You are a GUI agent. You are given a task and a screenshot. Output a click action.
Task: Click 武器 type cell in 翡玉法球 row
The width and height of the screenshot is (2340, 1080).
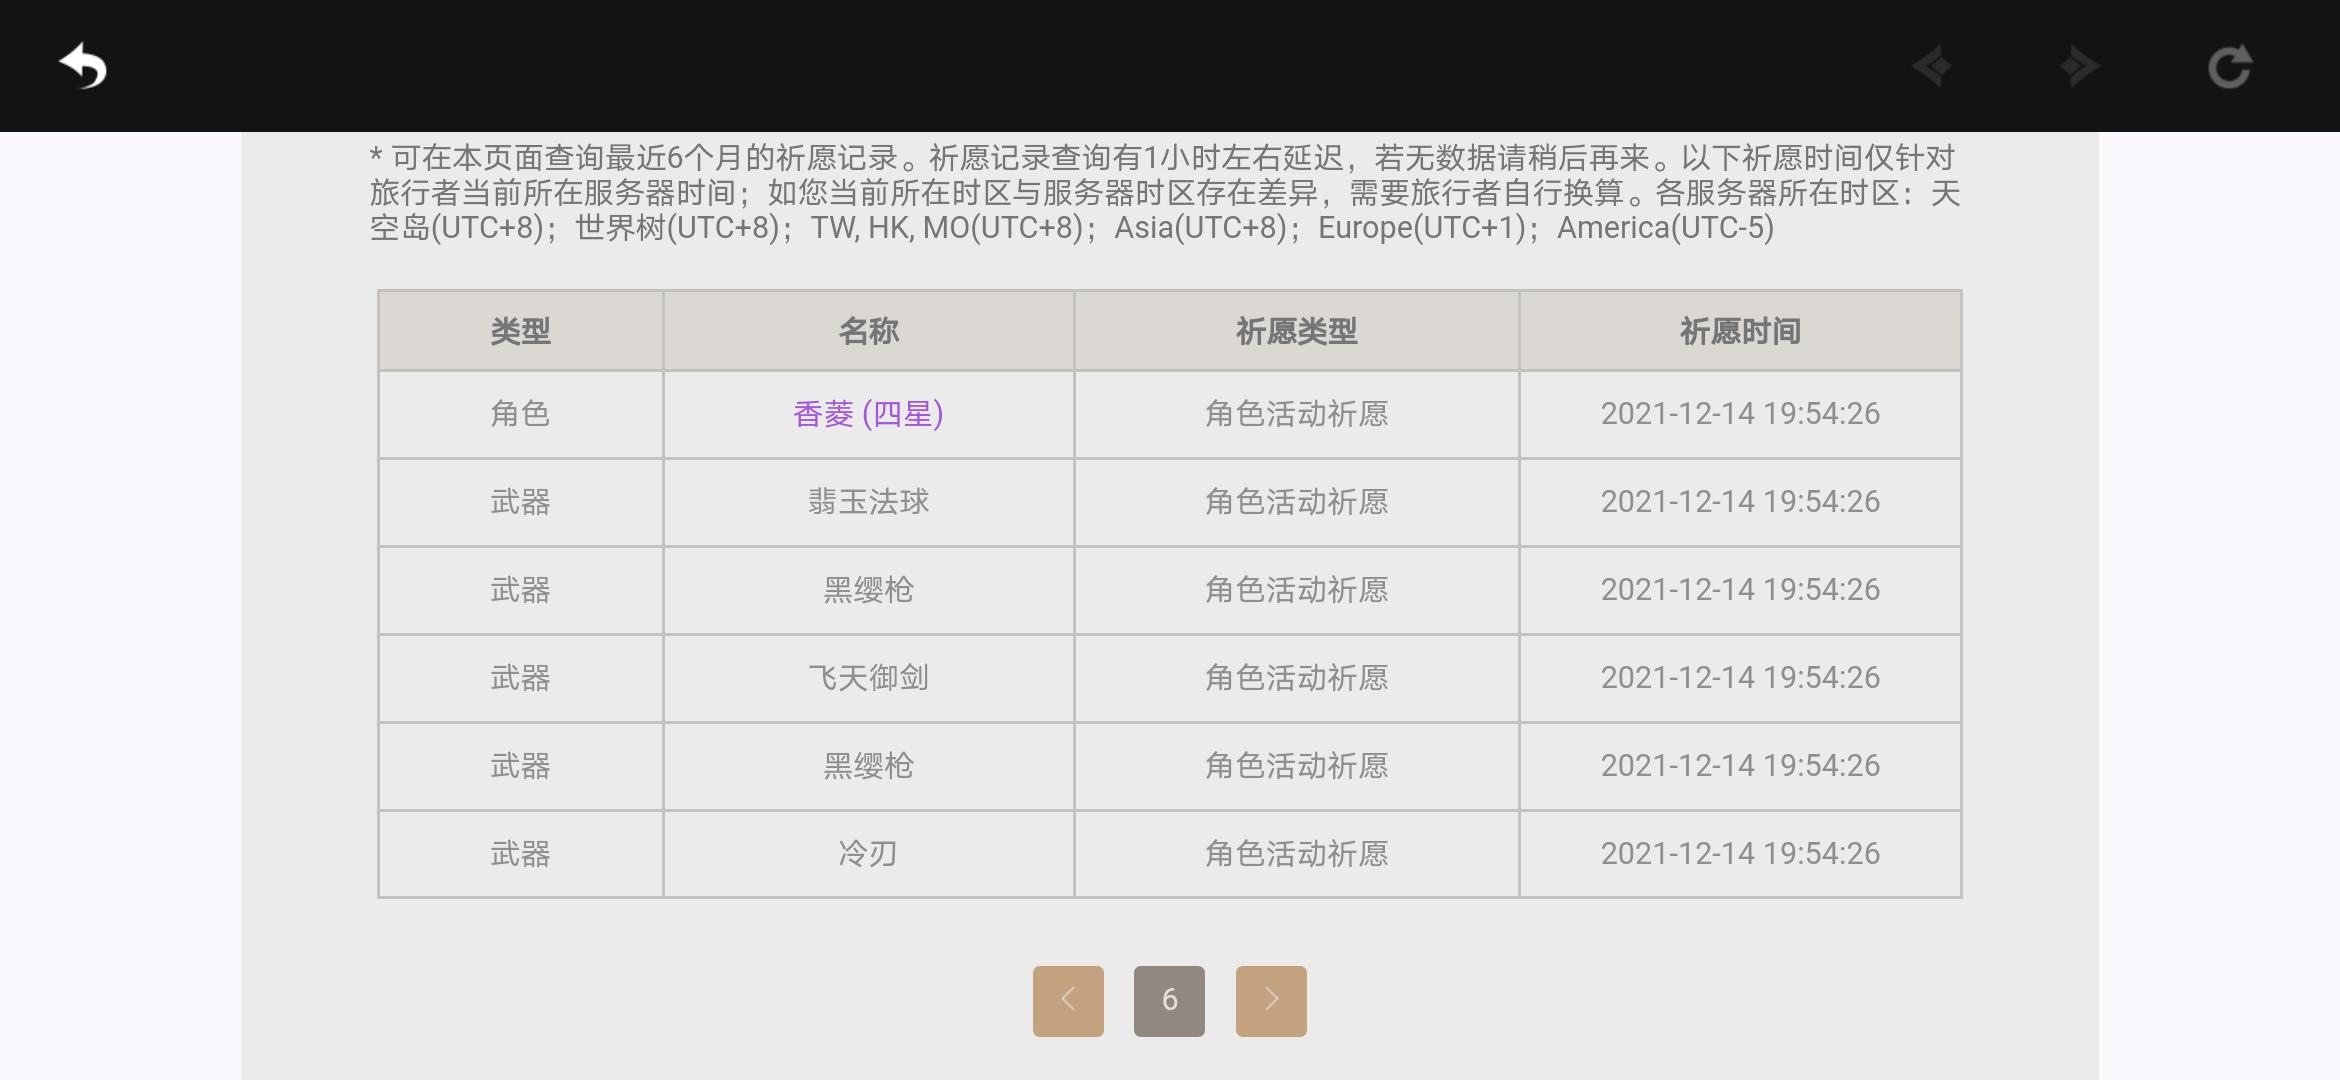[x=520, y=502]
